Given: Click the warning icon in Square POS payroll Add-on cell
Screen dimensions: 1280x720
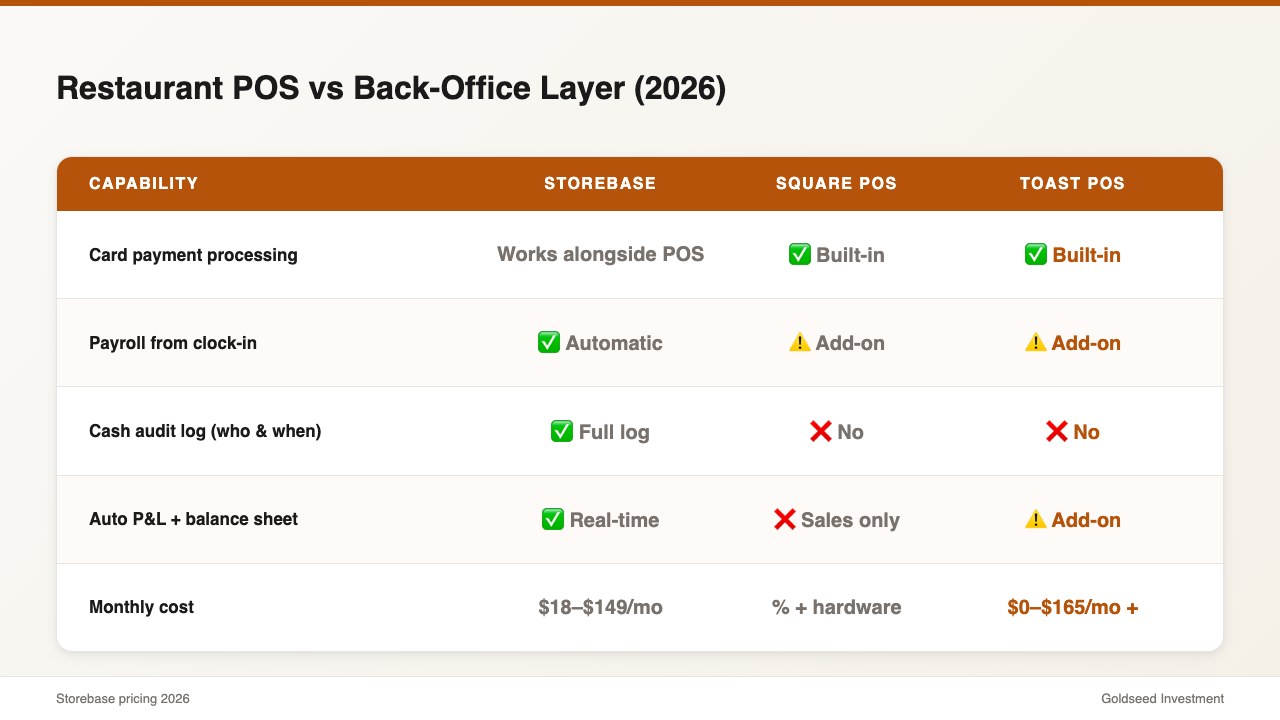Looking at the screenshot, I should 799,343.
